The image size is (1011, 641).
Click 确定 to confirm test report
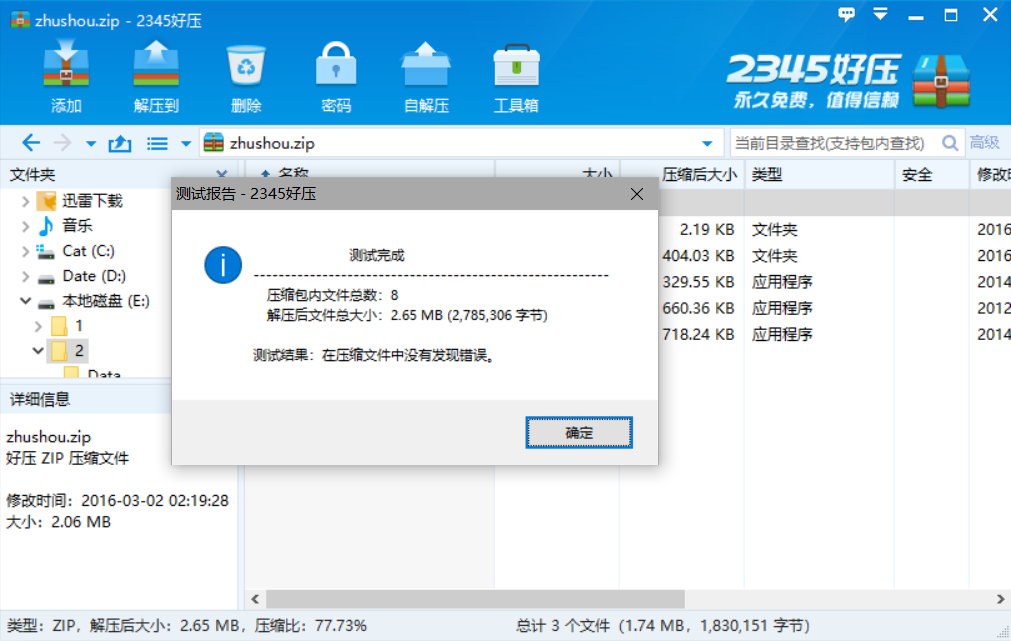point(578,432)
